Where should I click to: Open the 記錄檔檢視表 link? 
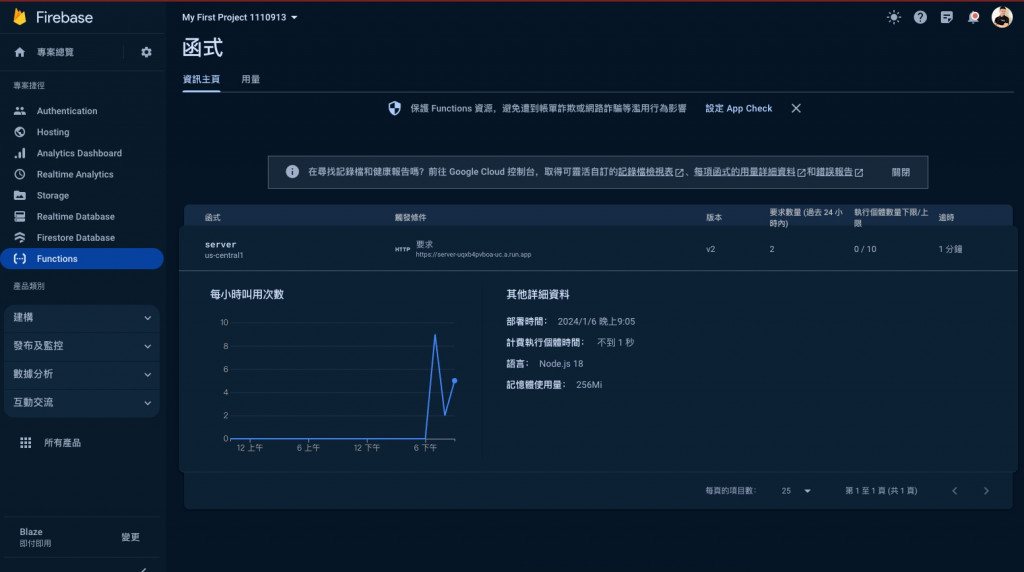click(x=650, y=172)
